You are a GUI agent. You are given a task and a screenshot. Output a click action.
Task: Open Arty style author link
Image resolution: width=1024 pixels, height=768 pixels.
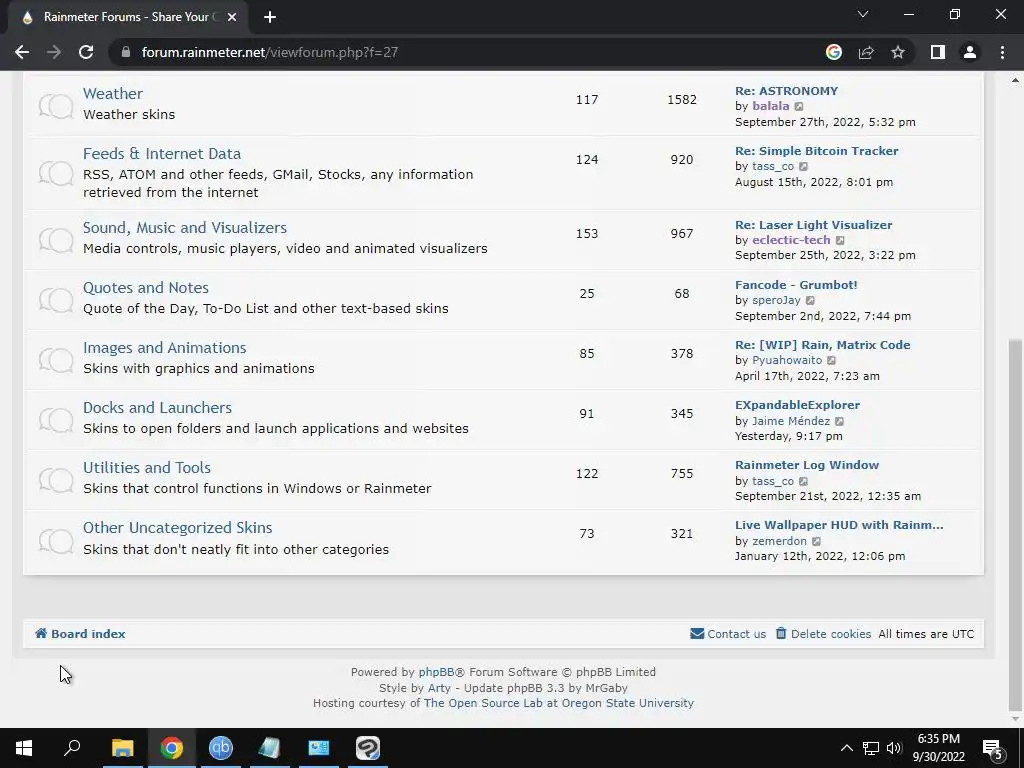[x=439, y=688]
